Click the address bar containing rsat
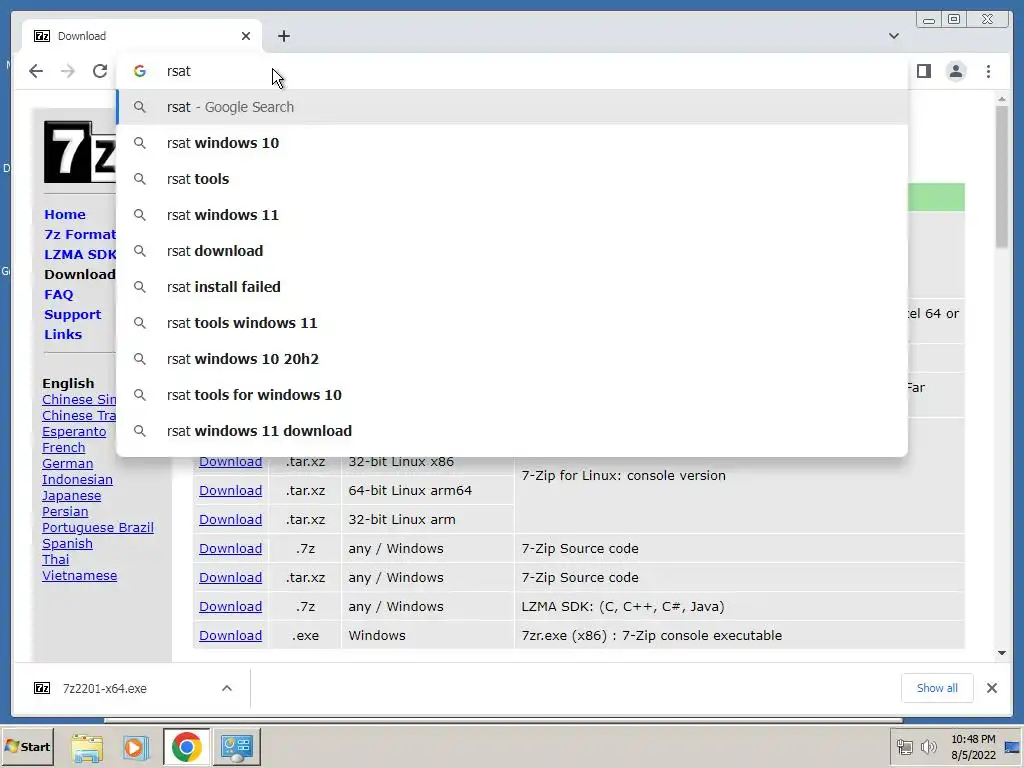This screenshot has width=1024, height=768. point(512,71)
